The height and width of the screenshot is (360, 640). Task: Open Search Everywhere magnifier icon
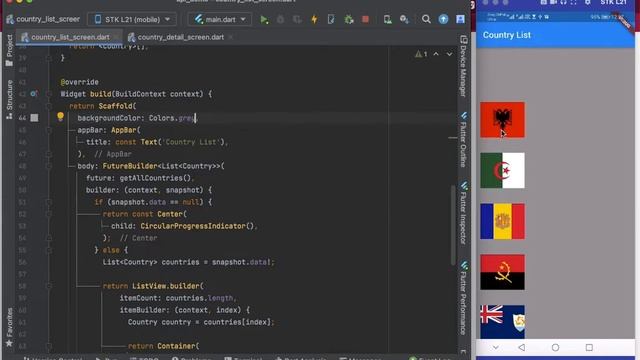[426, 19]
